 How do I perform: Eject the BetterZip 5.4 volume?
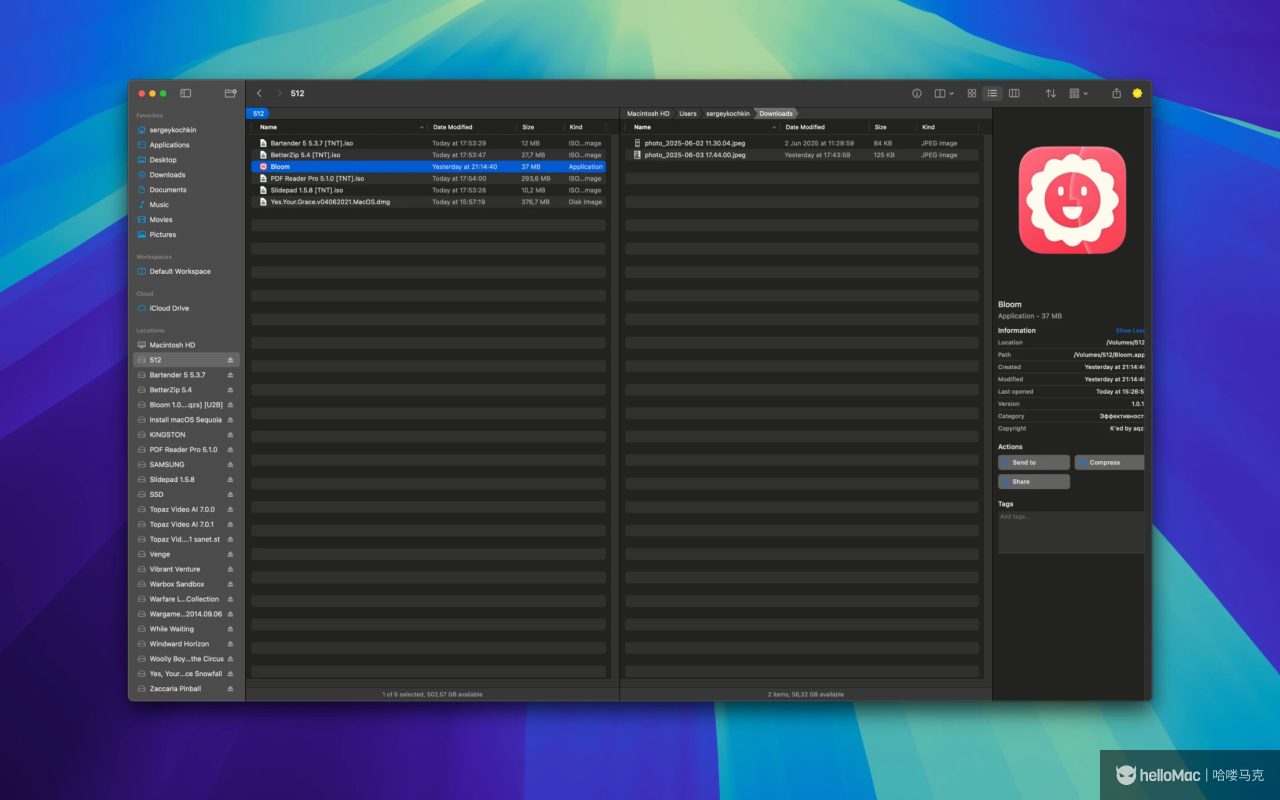tap(230, 390)
